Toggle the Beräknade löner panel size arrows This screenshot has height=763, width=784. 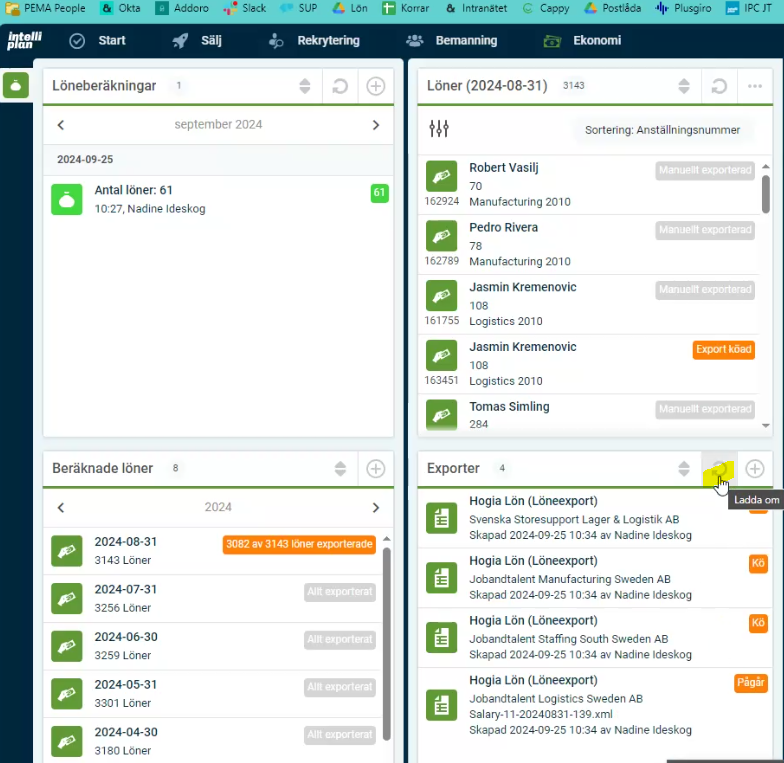[x=340, y=468]
